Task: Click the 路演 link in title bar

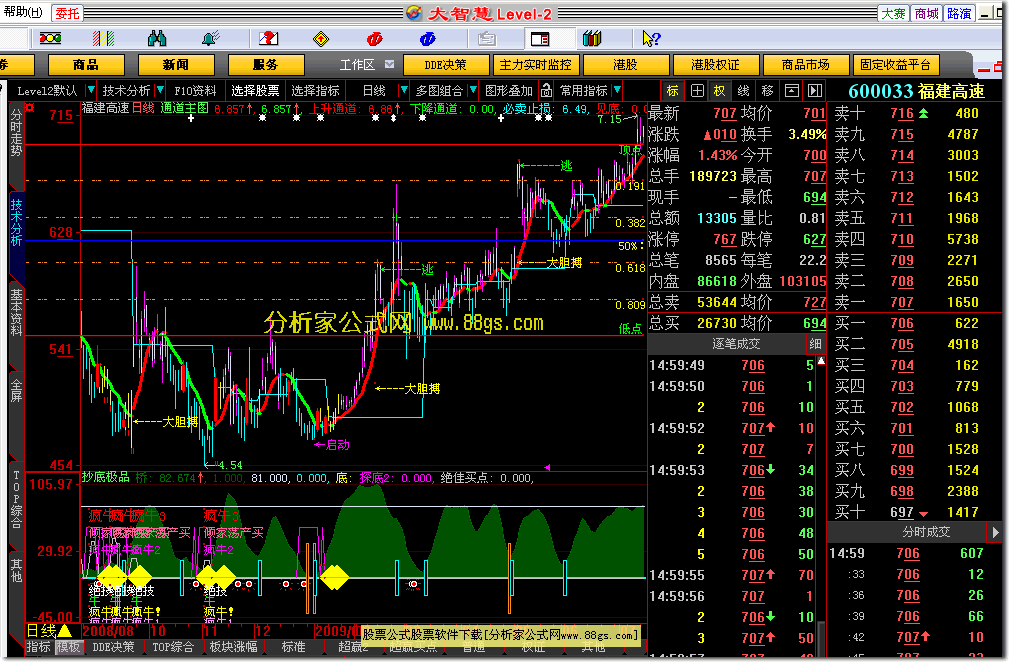Action: [959, 13]
